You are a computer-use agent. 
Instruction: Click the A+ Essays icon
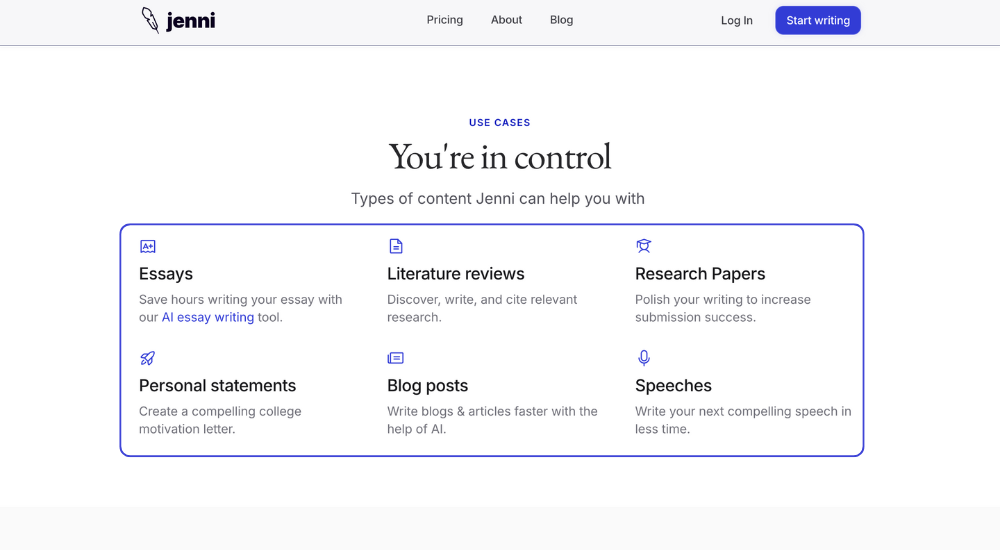pyautogui.click(x=147, y=246)
